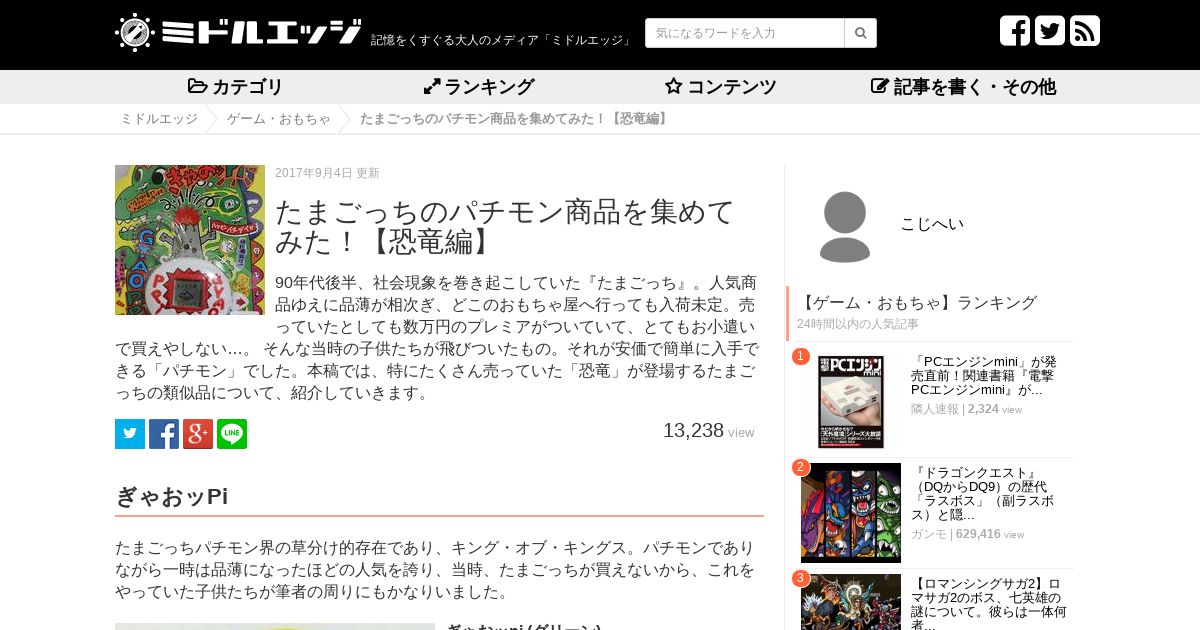Open the article's ぎゃおッPi thumbnail image

coord(190,240)
